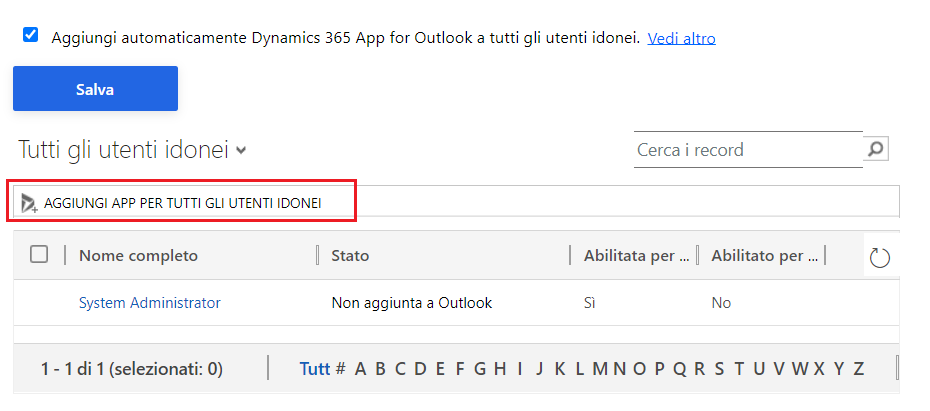Filter records by letter M

(x=600, y=369)
